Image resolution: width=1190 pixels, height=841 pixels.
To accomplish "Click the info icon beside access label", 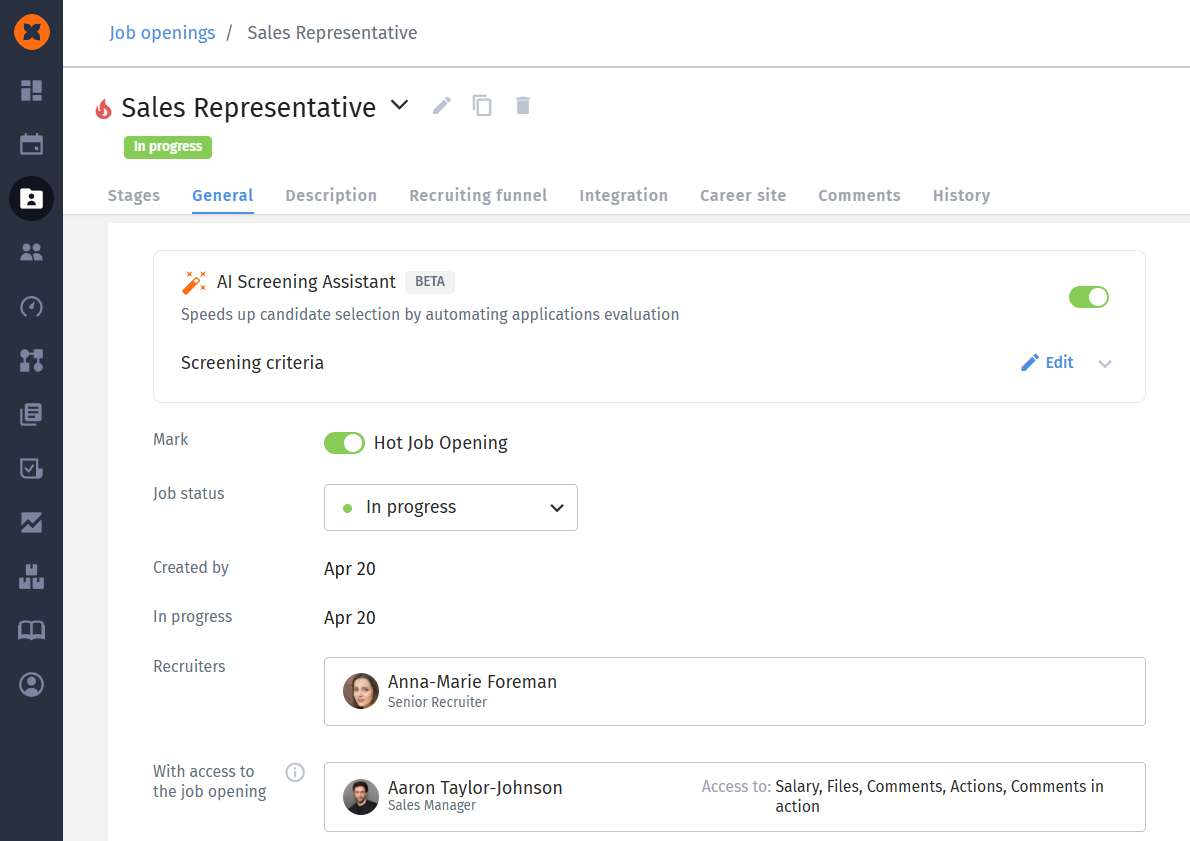I will tap(295, 772).
